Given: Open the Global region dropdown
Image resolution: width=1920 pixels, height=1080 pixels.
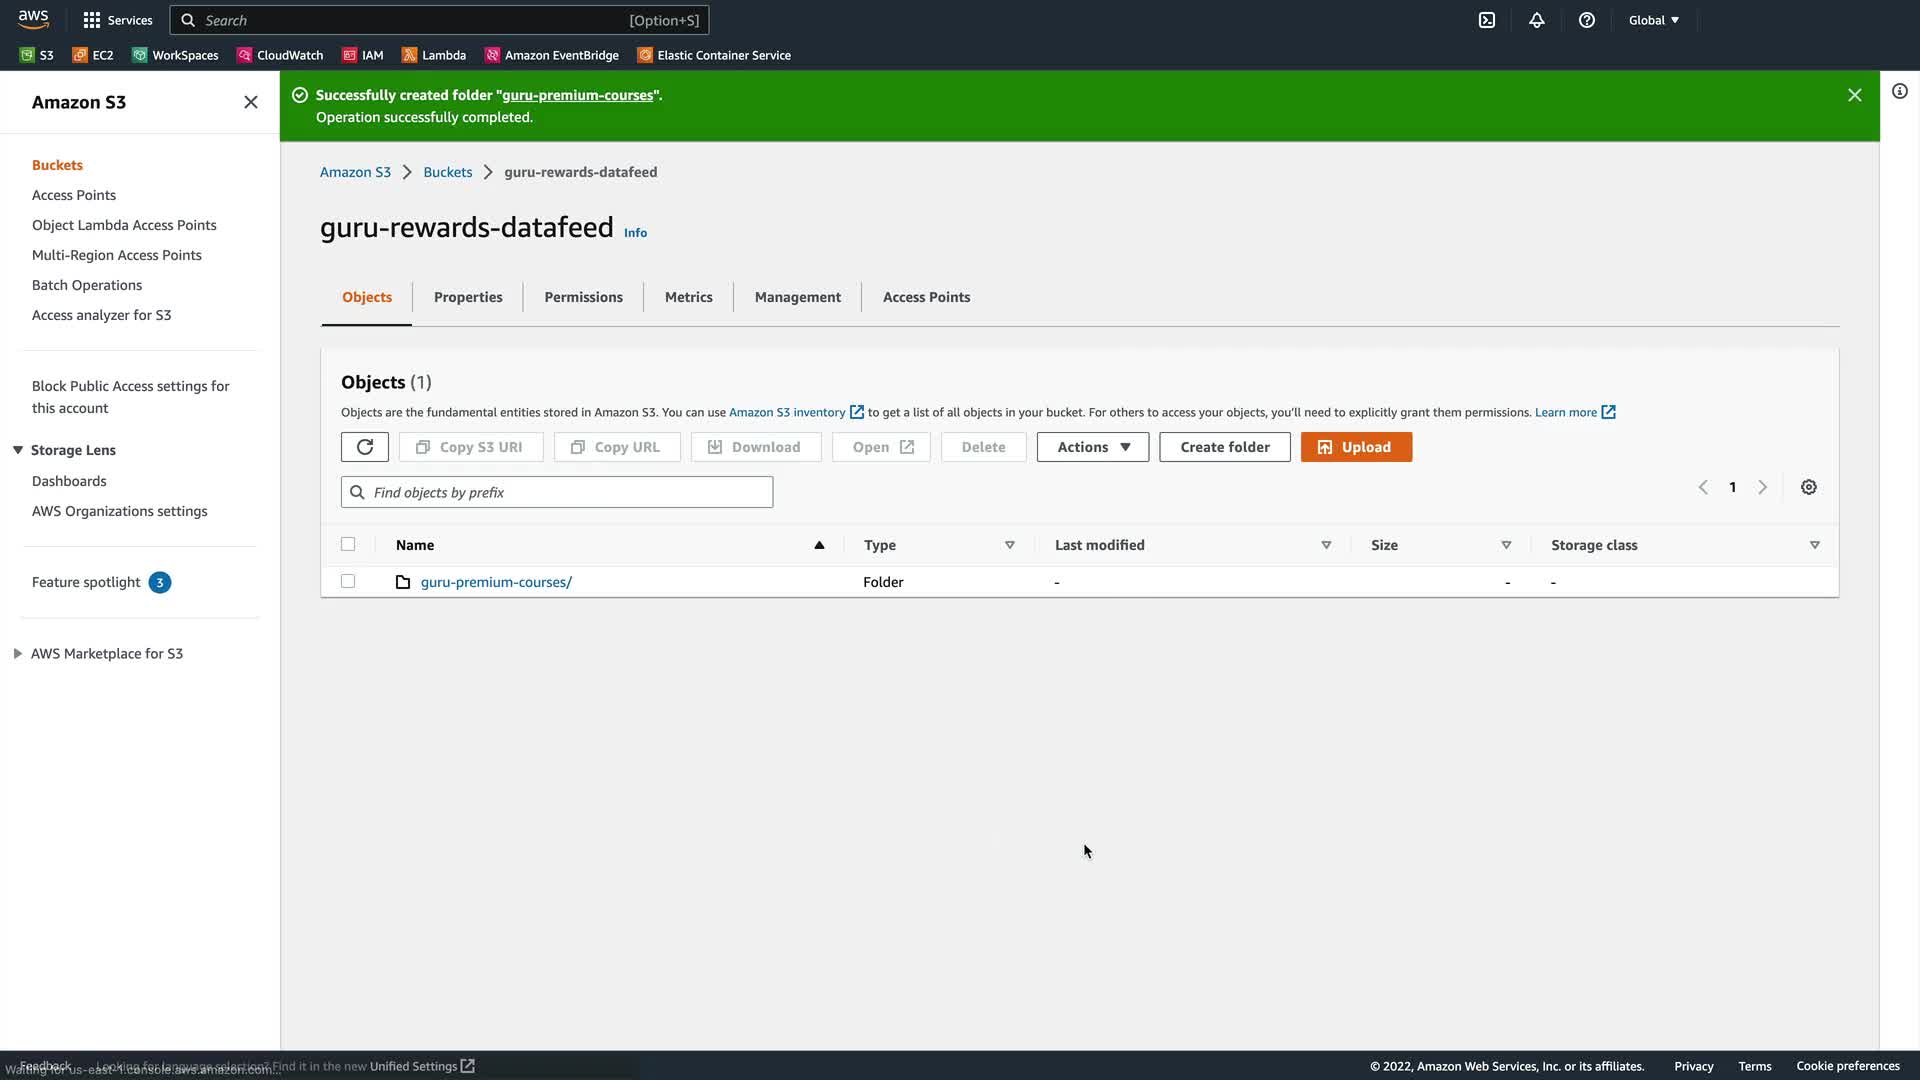Looking at the screenshot, I should tap(1653, 20).
